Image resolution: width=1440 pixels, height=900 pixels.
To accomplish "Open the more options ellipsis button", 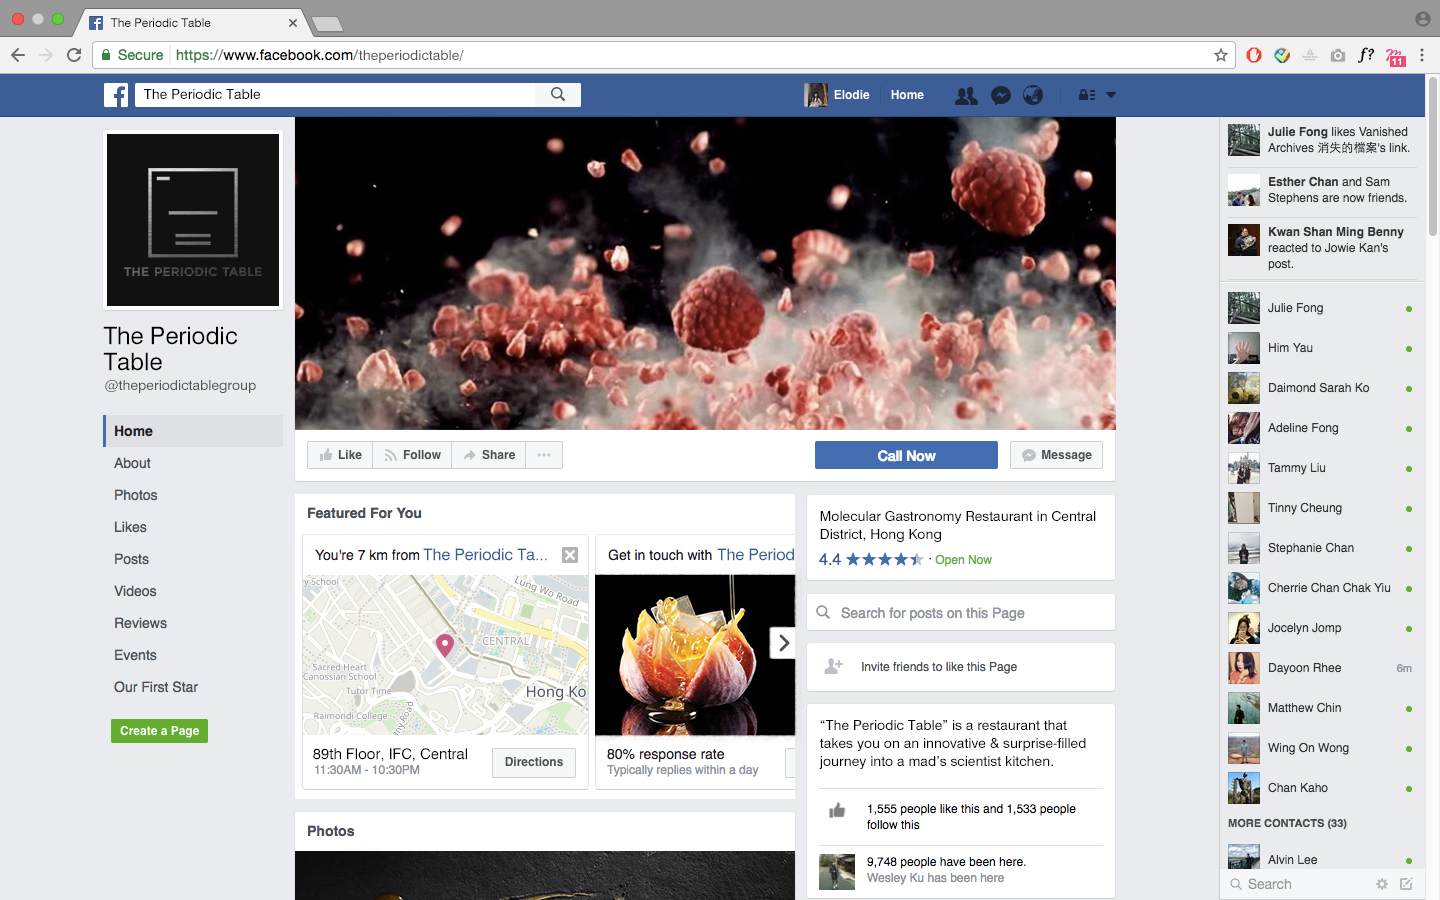I will 544,455.
